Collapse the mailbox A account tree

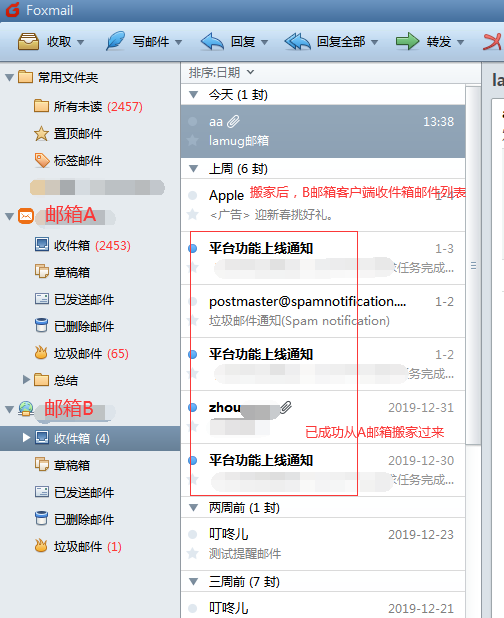tap(10, 216)
